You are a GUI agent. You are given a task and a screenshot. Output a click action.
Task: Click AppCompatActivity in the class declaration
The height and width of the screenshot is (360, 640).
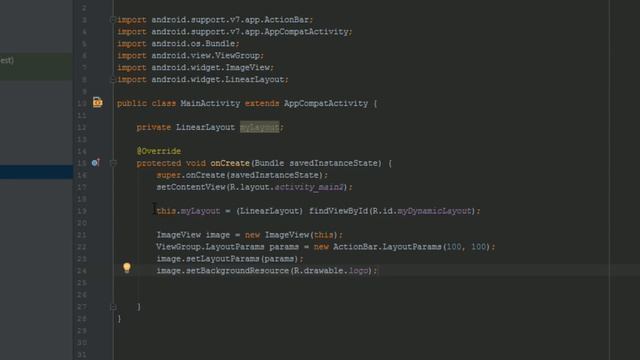[326, 103]
